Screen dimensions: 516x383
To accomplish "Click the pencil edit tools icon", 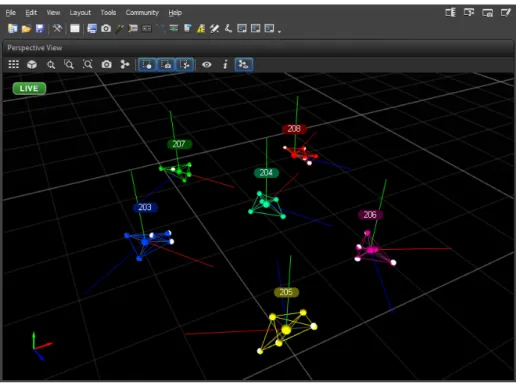I will 214,29.
